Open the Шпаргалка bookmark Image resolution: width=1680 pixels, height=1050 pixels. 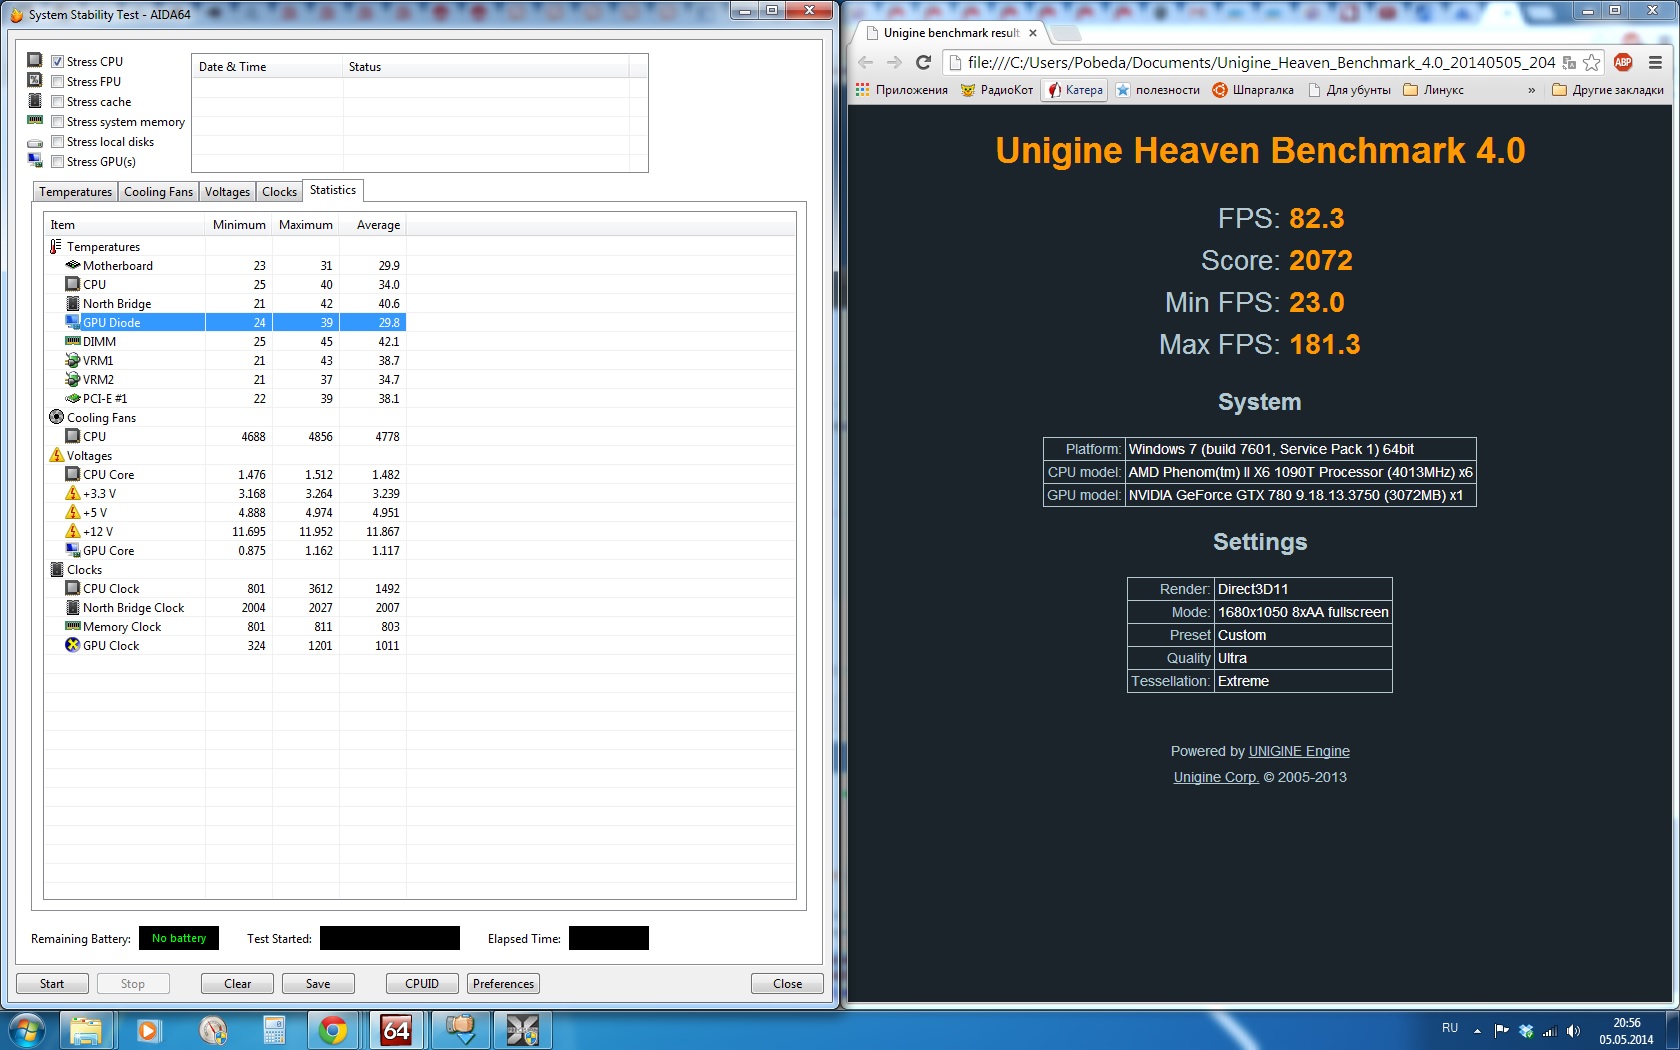pos(1253,90)
